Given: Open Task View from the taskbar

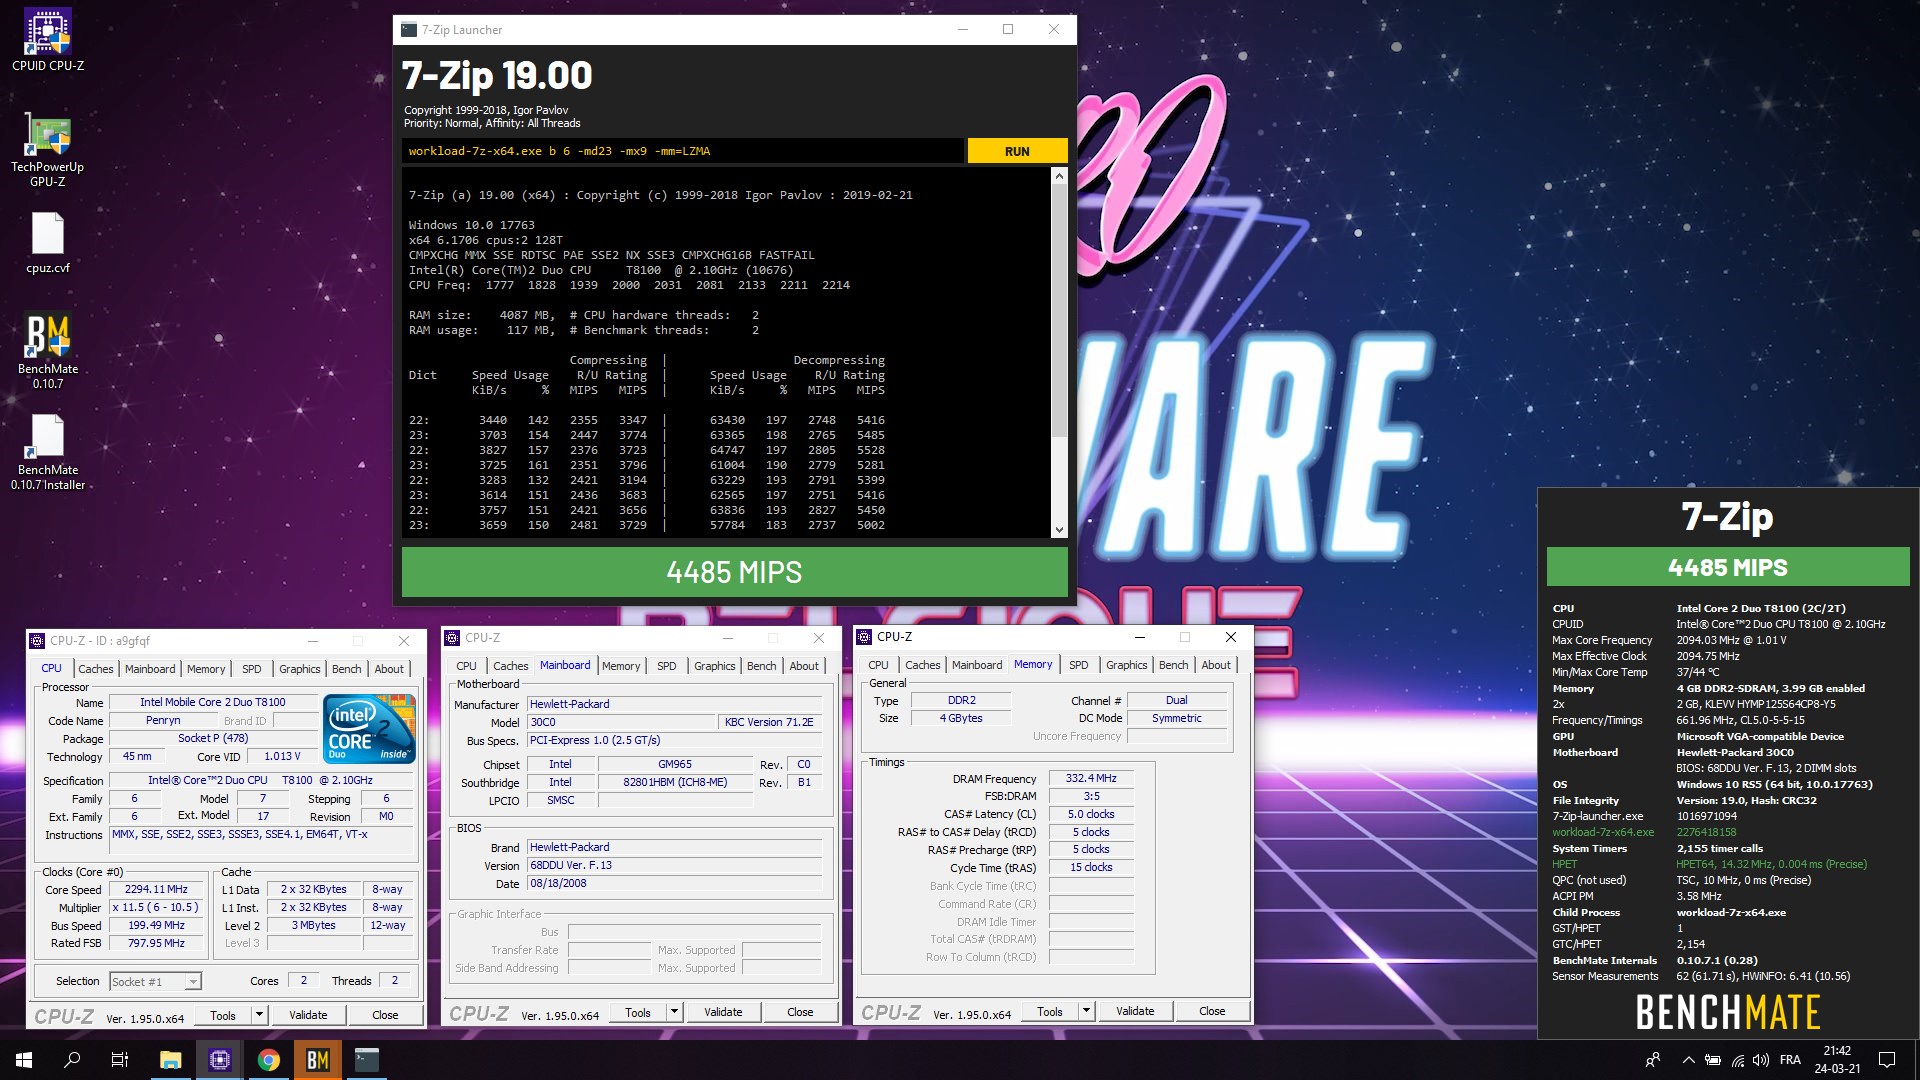Looking at the screenshot, I should [x=120, y=1060].
